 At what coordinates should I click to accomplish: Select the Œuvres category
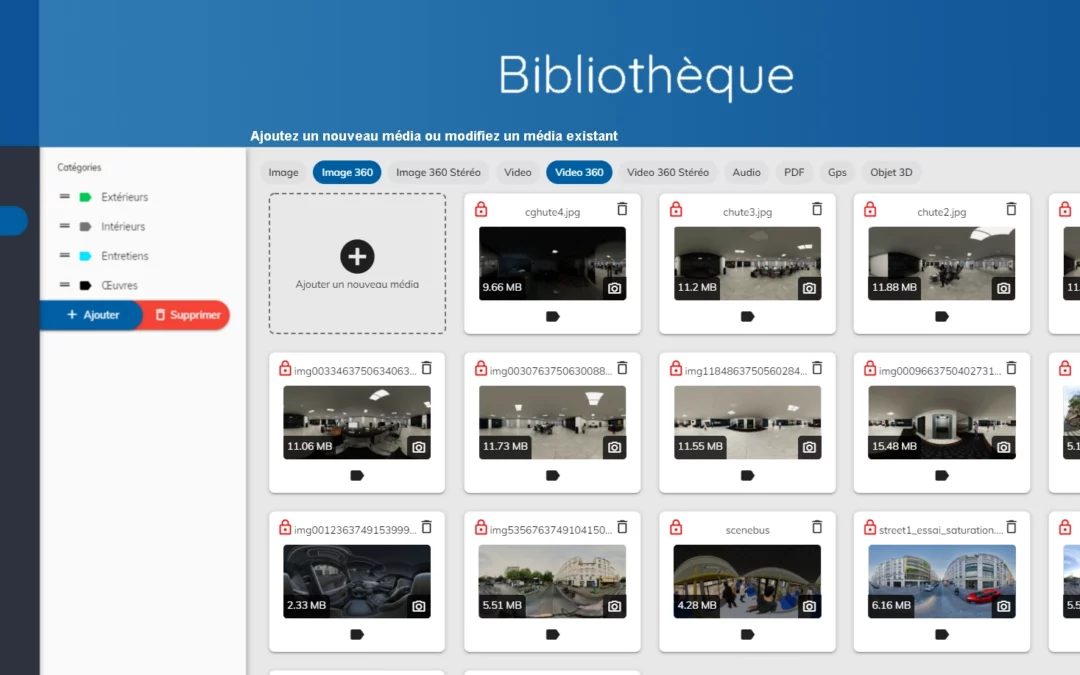(x=119, y=285)
